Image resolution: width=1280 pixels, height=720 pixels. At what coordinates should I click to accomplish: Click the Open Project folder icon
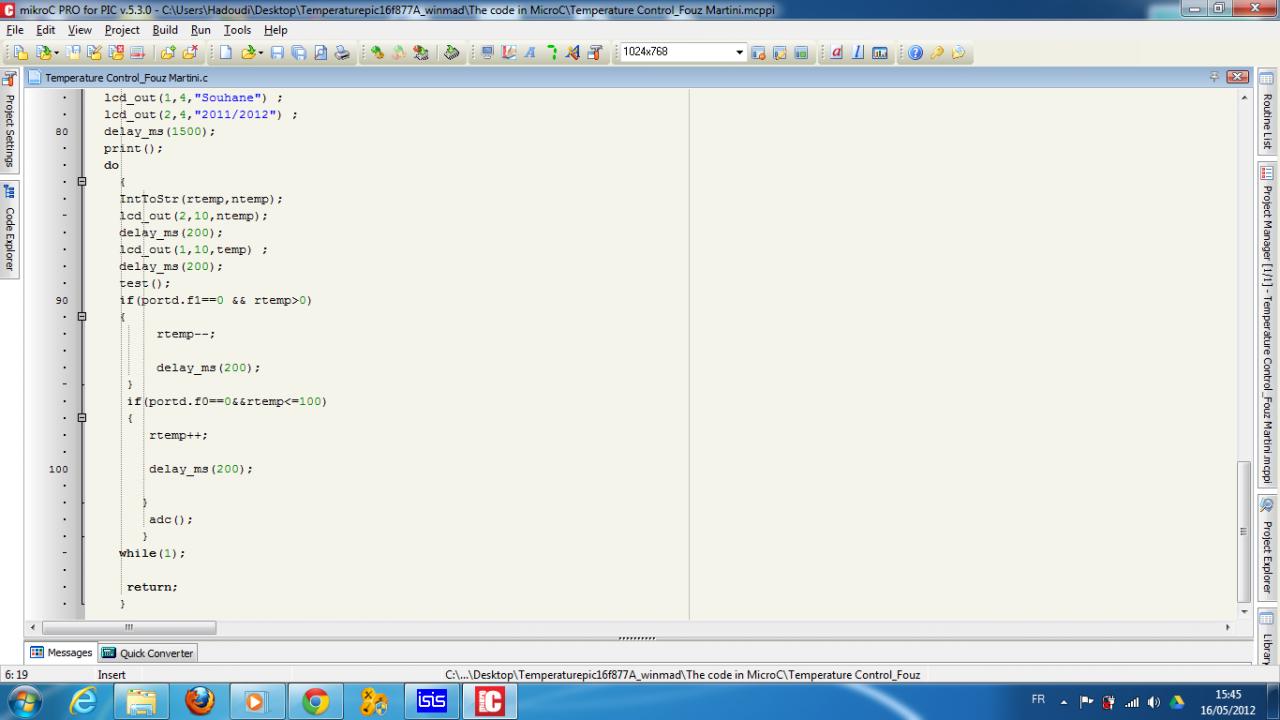pos(42,53)
